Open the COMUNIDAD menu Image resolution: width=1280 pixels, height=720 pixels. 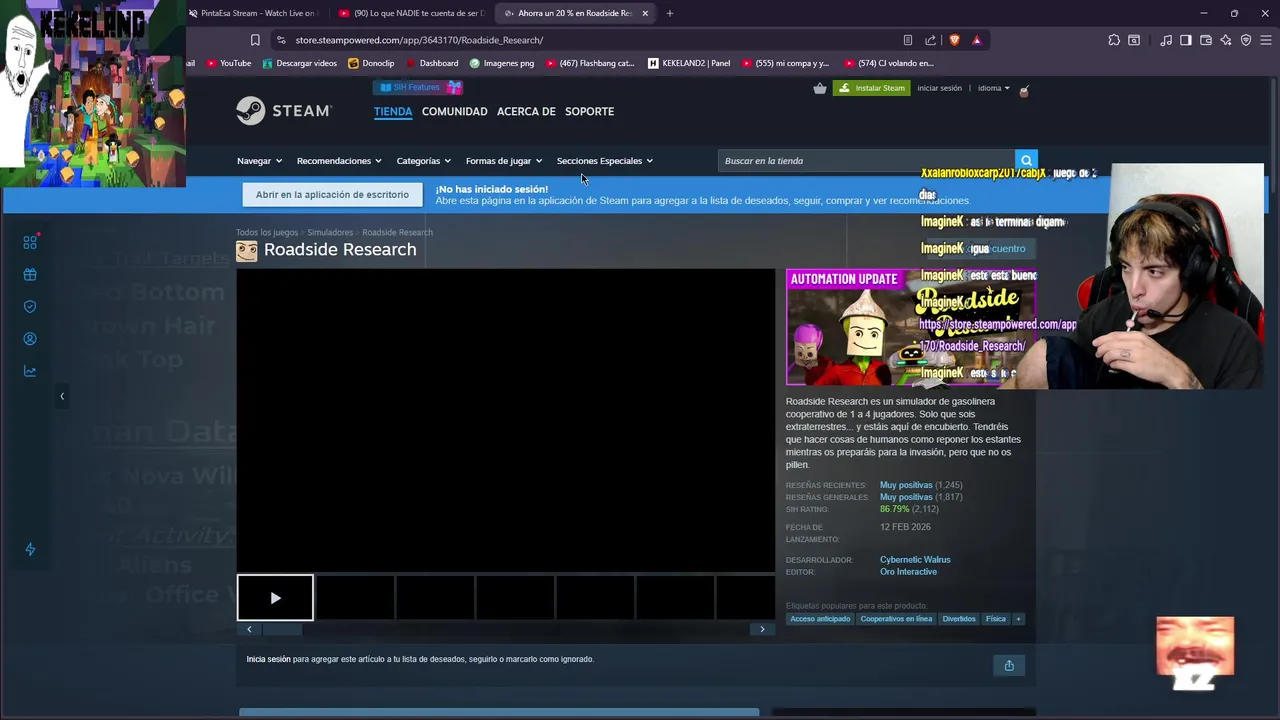pos(455,111)
